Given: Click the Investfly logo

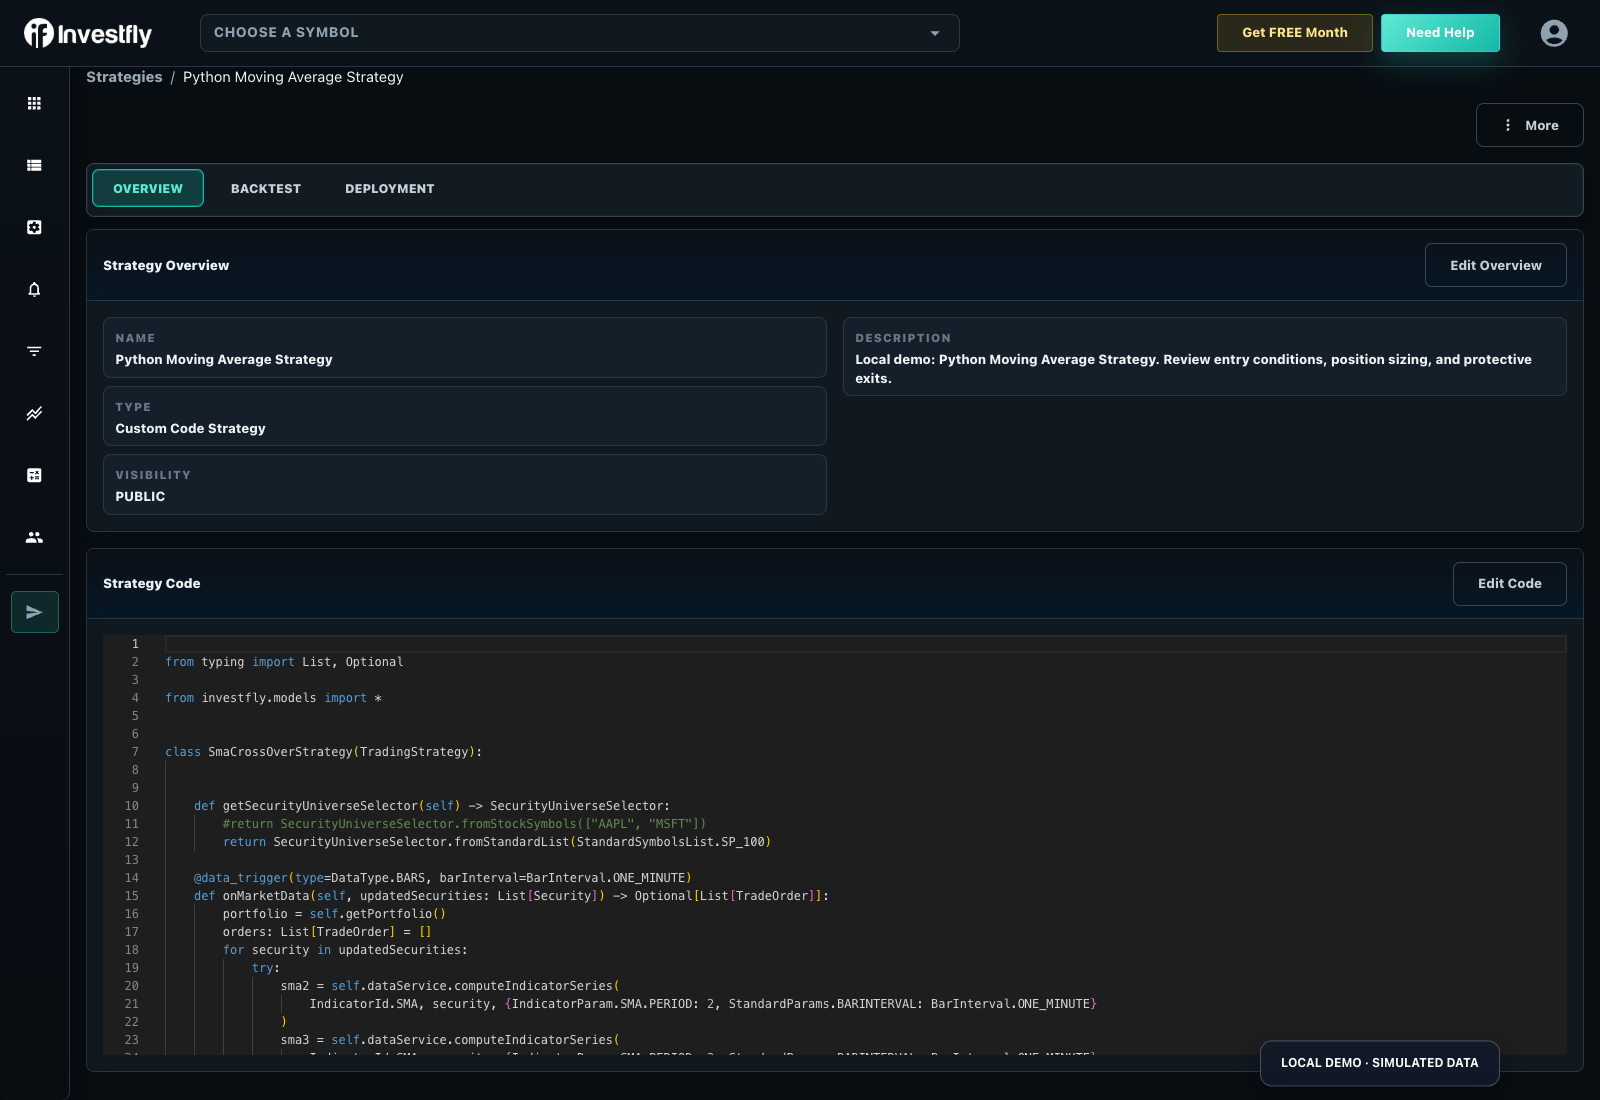Looking at the screenshot, I should [x=88, y=33].
